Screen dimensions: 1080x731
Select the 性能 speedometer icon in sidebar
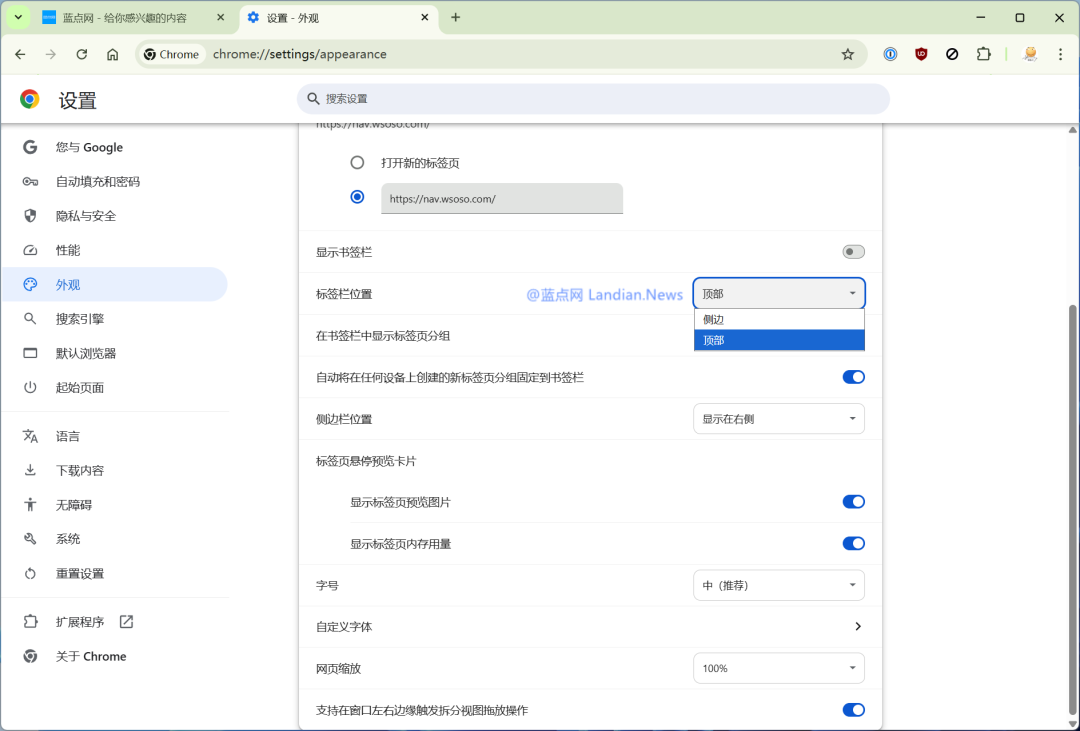pos(30,250)
